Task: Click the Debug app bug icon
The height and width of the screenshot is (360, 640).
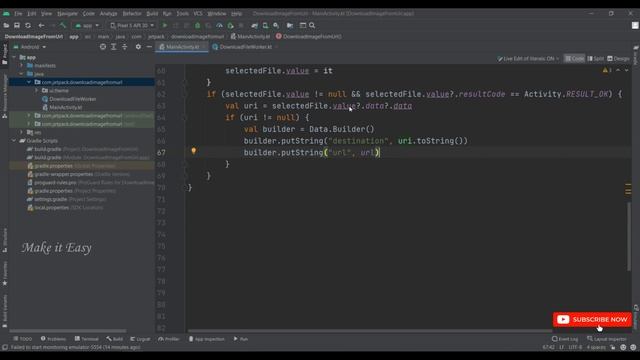Action: pyautogui.click(x=198, y=25)
